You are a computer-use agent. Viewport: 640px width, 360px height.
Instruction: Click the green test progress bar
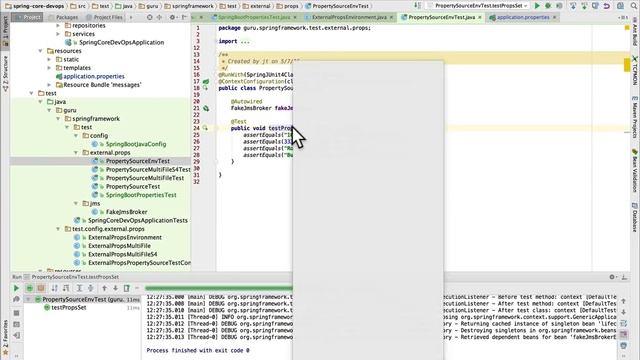tap(219, 288)
